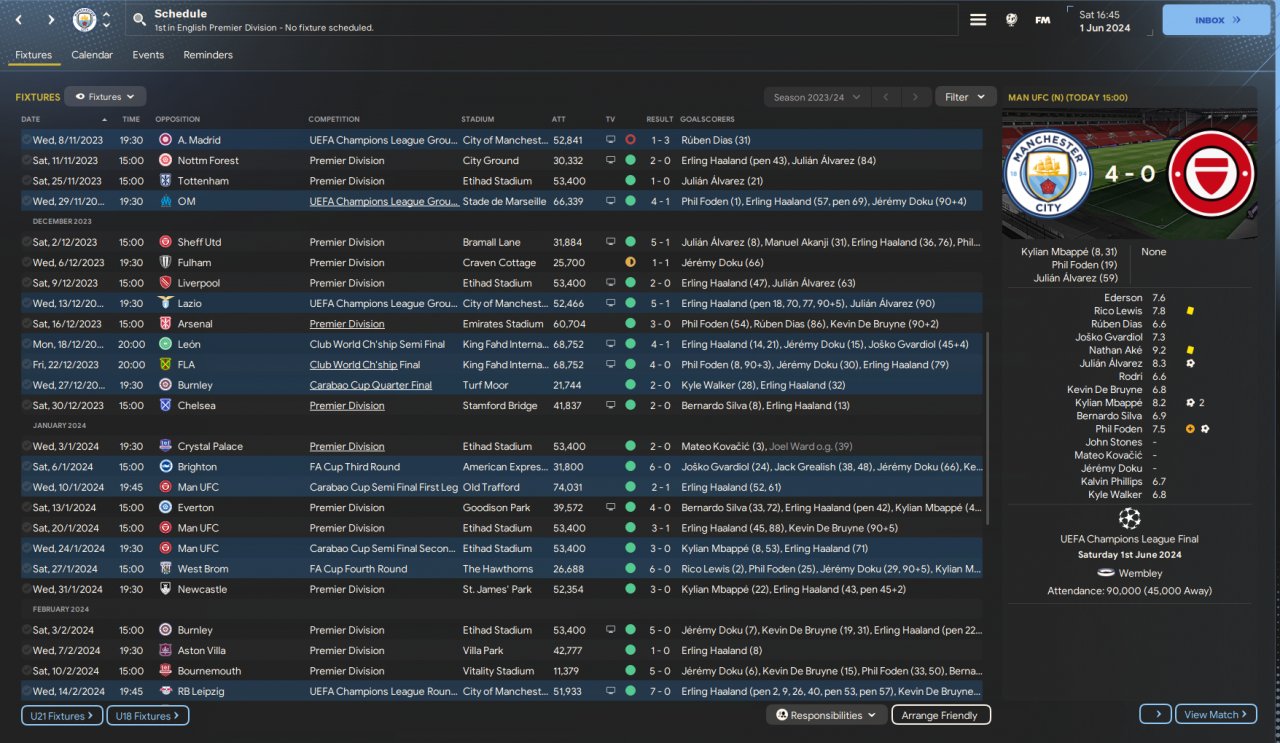The width and height of the screenshot is (1280, 743).
Task: Go forward using the forward arrow
Action: pyautogui.click(x=51, y=20)
